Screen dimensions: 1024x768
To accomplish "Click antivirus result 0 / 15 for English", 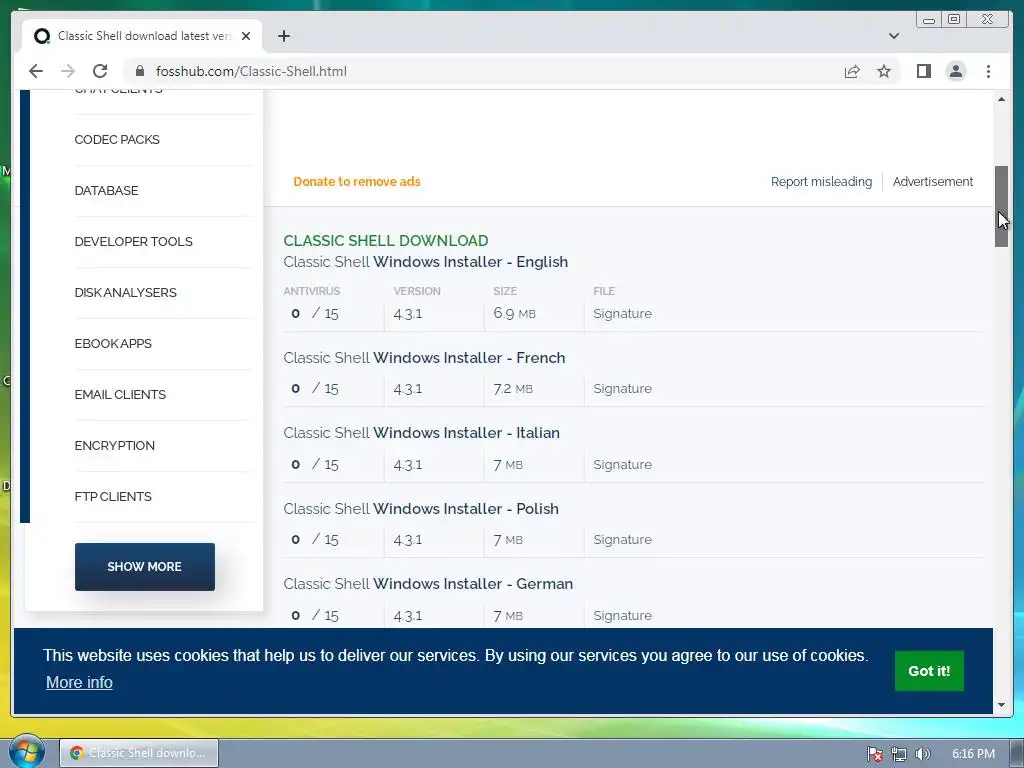I will coord(315,313).
